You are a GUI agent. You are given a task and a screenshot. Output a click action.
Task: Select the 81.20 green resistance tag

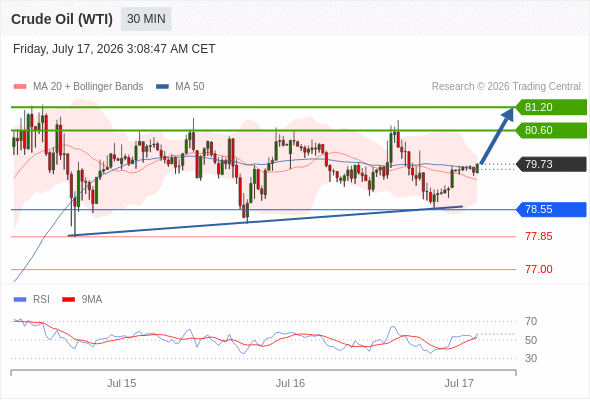[x=551, y=107]
